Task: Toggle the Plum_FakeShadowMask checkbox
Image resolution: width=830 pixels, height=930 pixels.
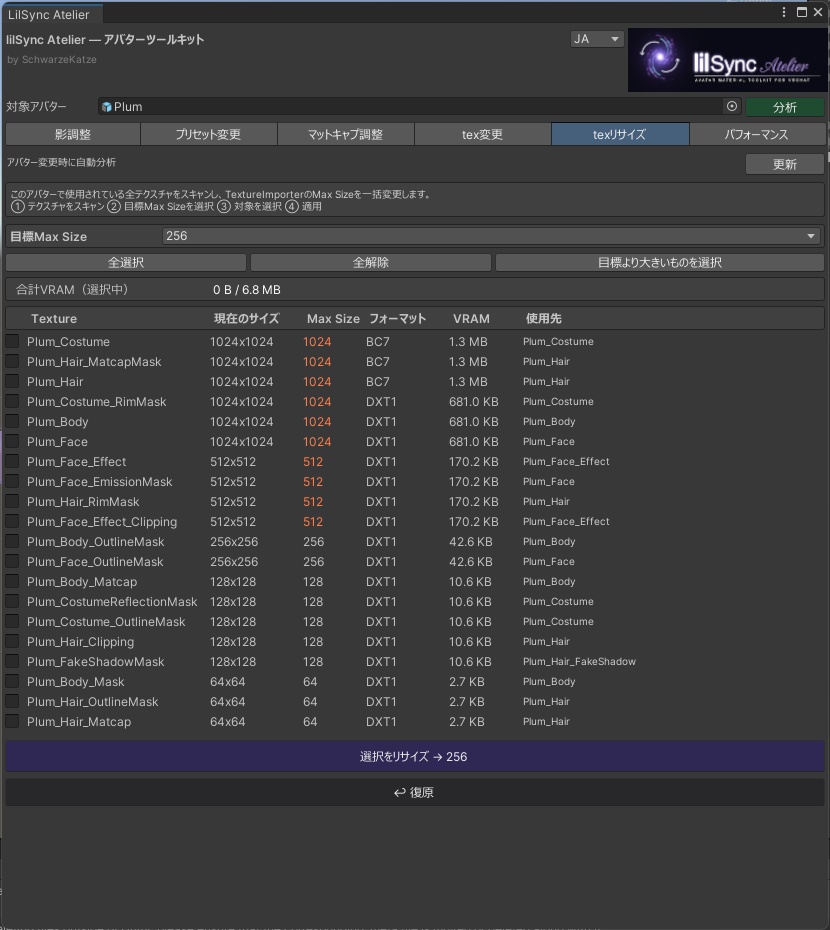Action: 12,661
